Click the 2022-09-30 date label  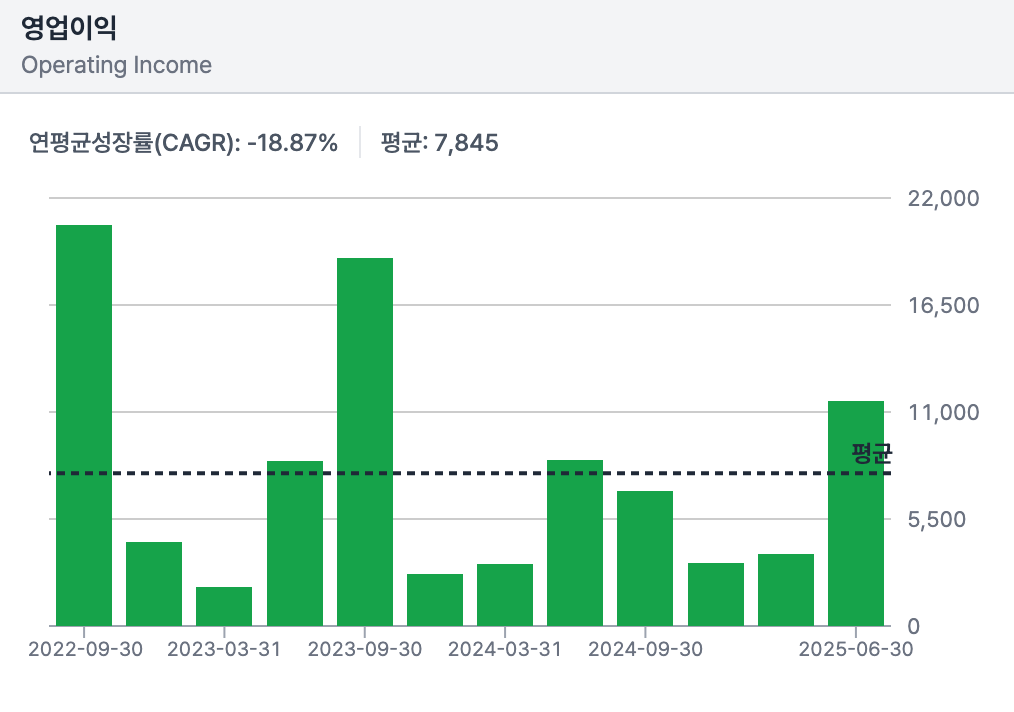click(x=85, y=649)
